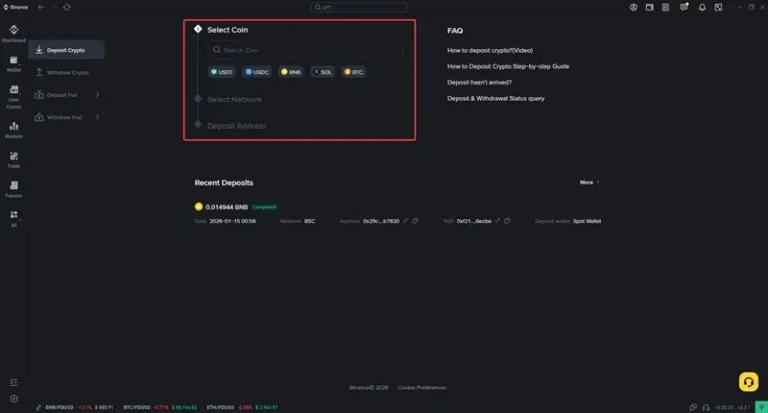Click the Search Coin input field
768x413 pixels.
click(x=305, y=50)
